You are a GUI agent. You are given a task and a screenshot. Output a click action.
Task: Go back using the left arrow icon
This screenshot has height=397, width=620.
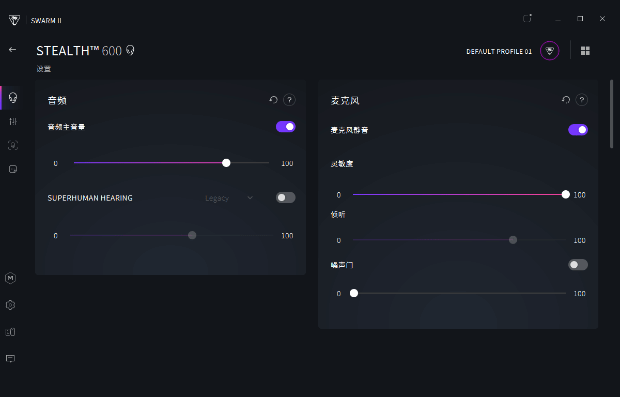13,50
